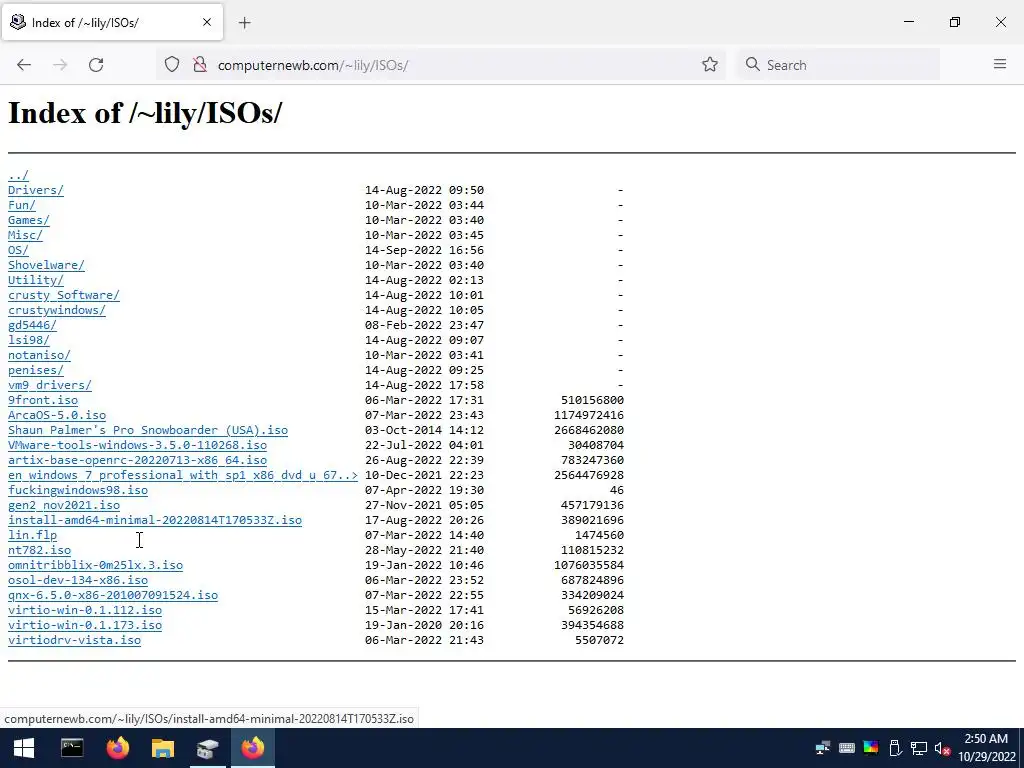The width and height of the screenshot is (1024, 768).
Task: Focus the Search box in toolbar
Action: pyautogui.click(x=839, y=65)
